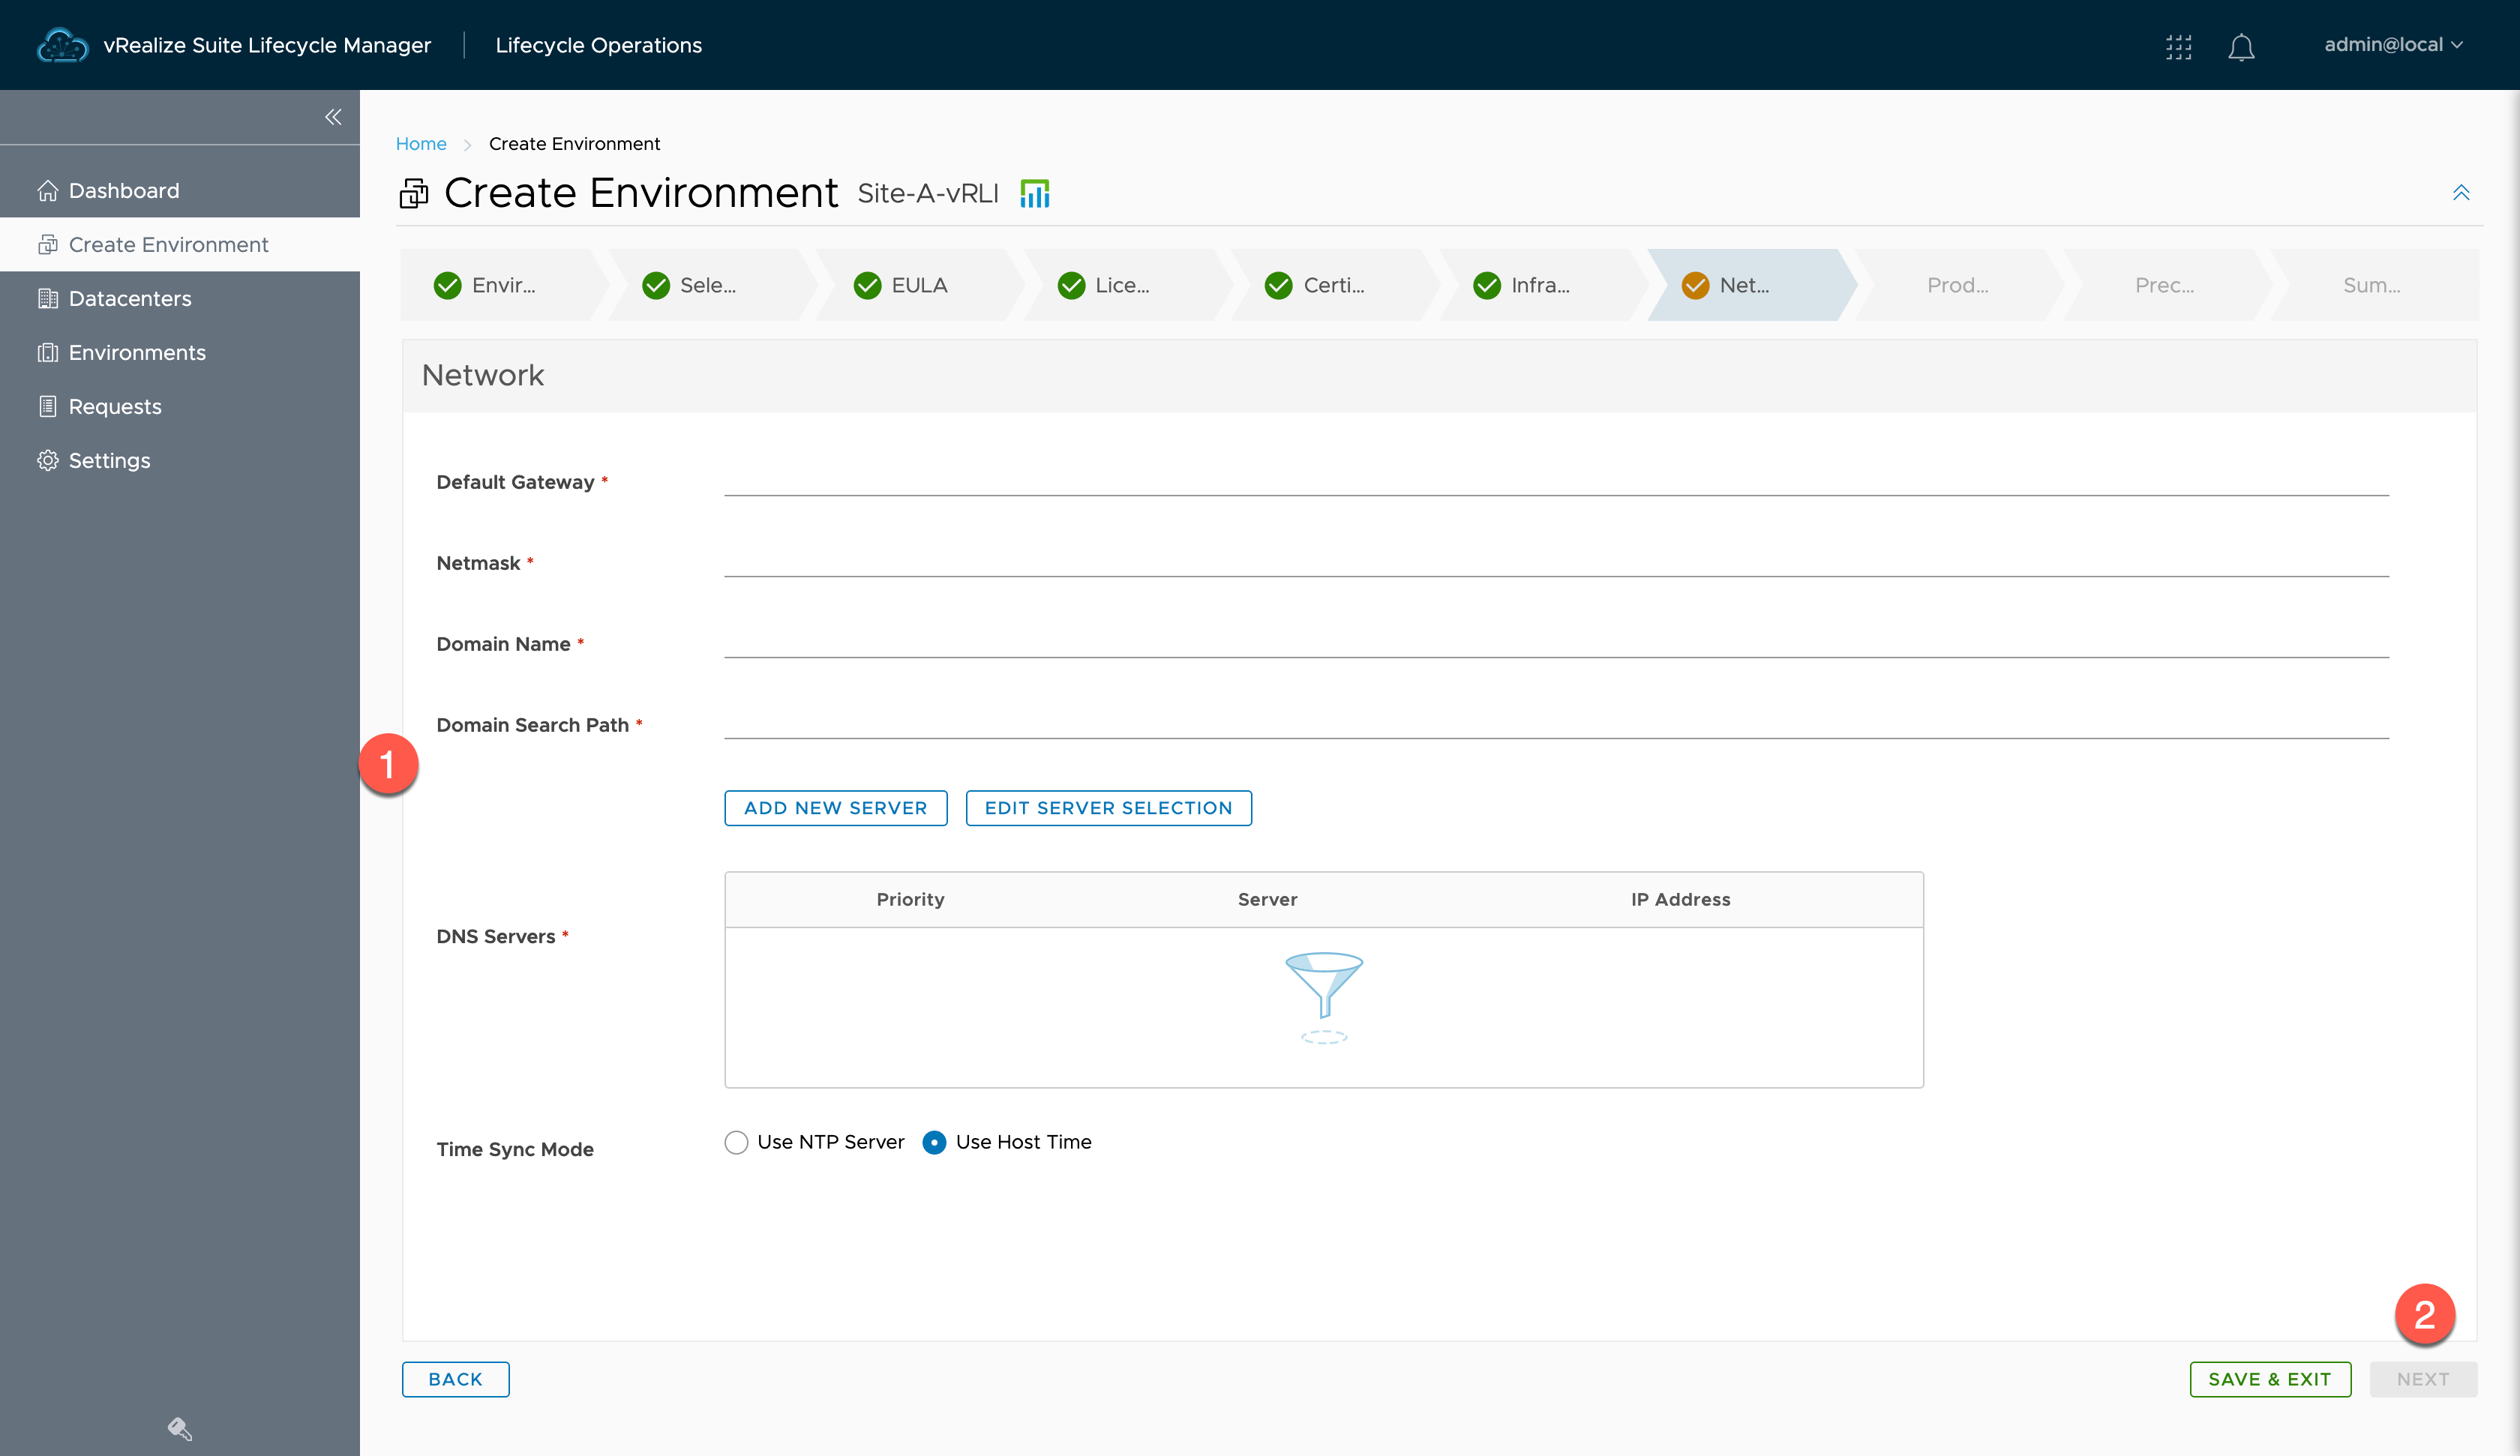The image size is (2520, 1456).
Task: Click the Server column header
Action: [1267, 899]
